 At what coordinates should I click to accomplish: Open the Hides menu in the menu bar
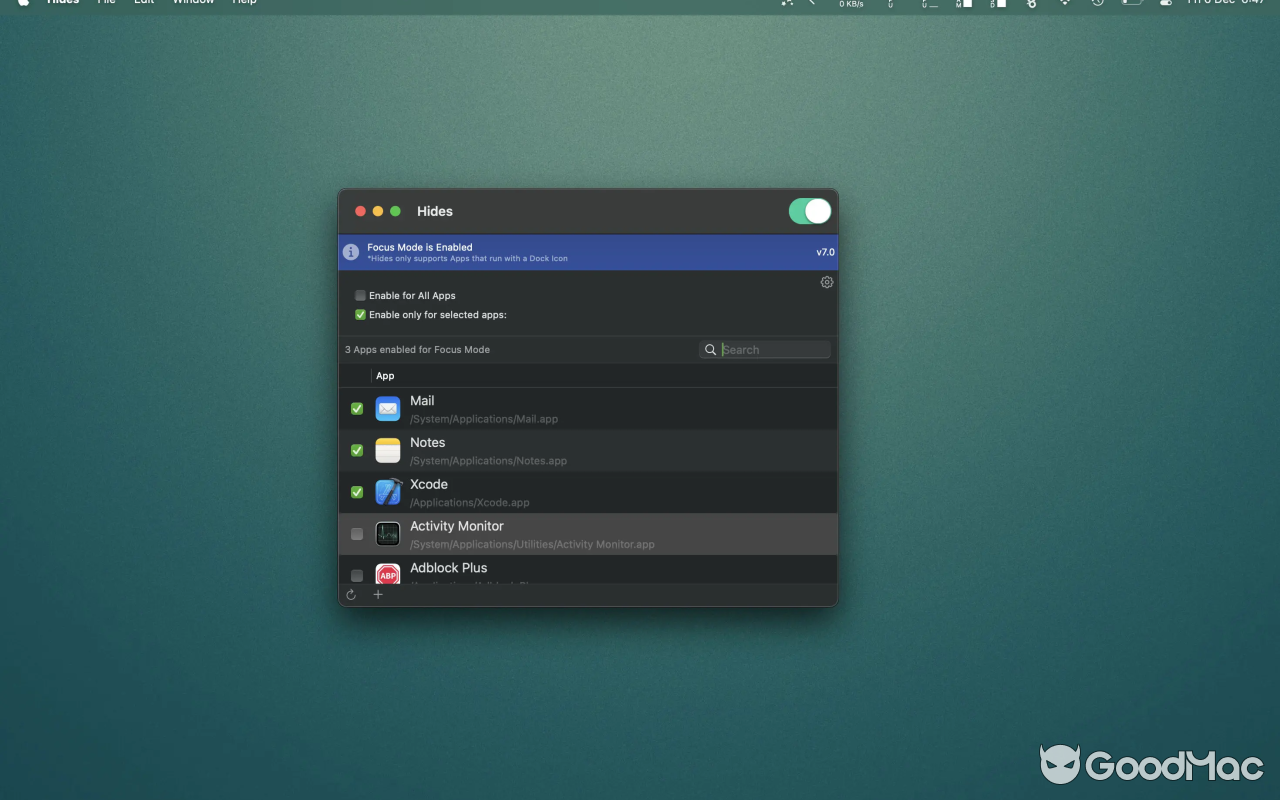pos(62,3)
